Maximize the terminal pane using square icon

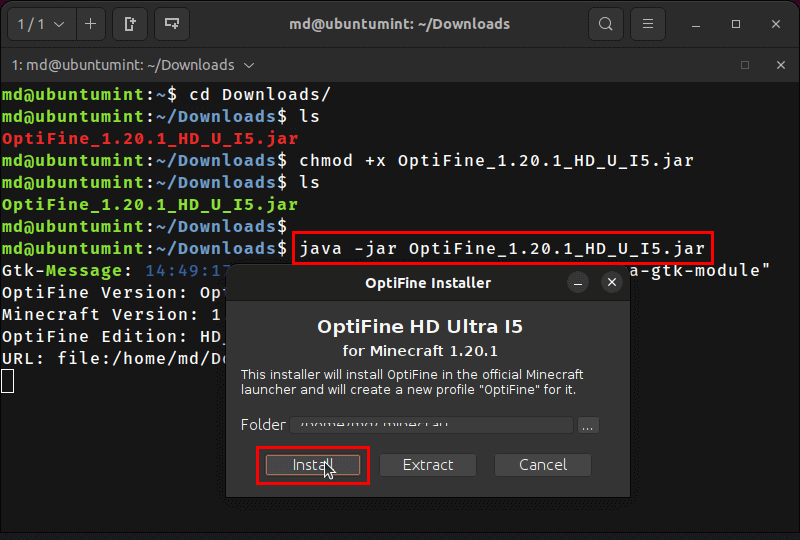tap(745, 65)
